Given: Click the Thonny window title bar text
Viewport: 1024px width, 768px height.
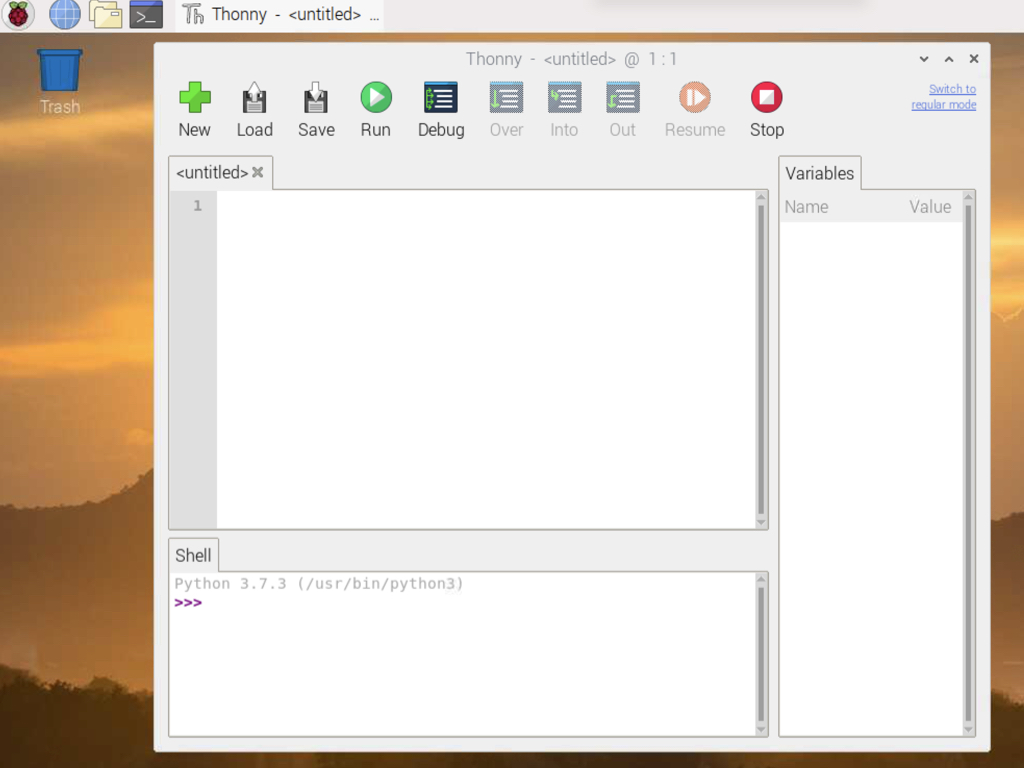Looking at the screenshot, I should (x=571, y=59).
